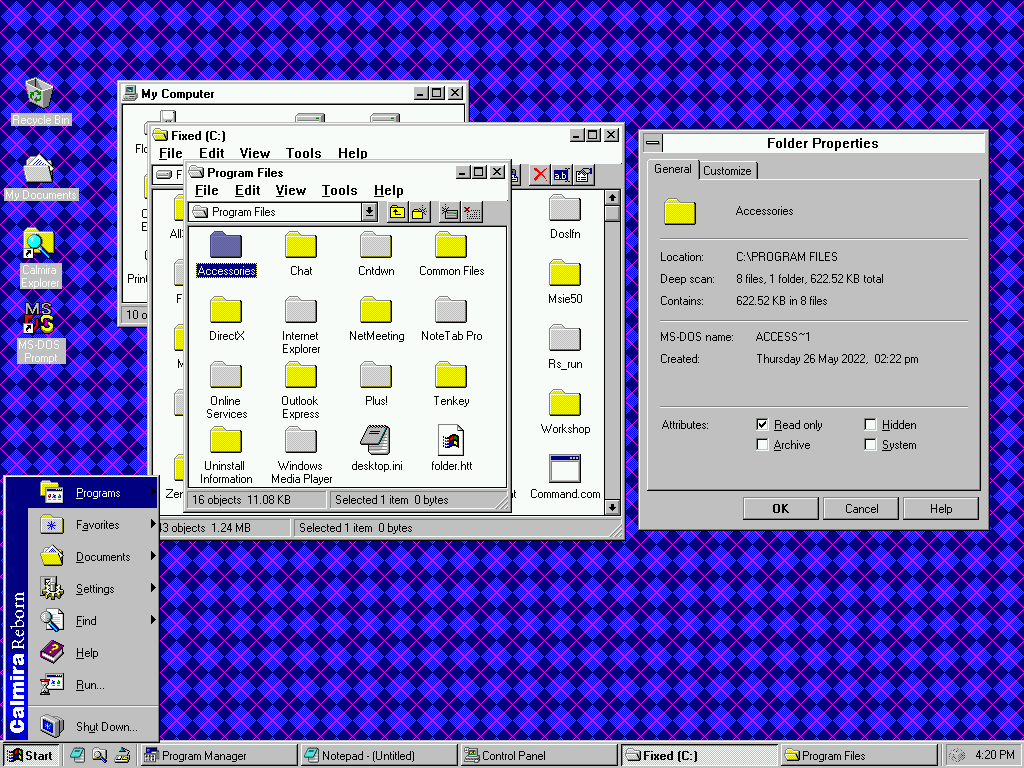Select the desktop.ini file
This screenshot has height=768, width=1024.
pos(376,449)
